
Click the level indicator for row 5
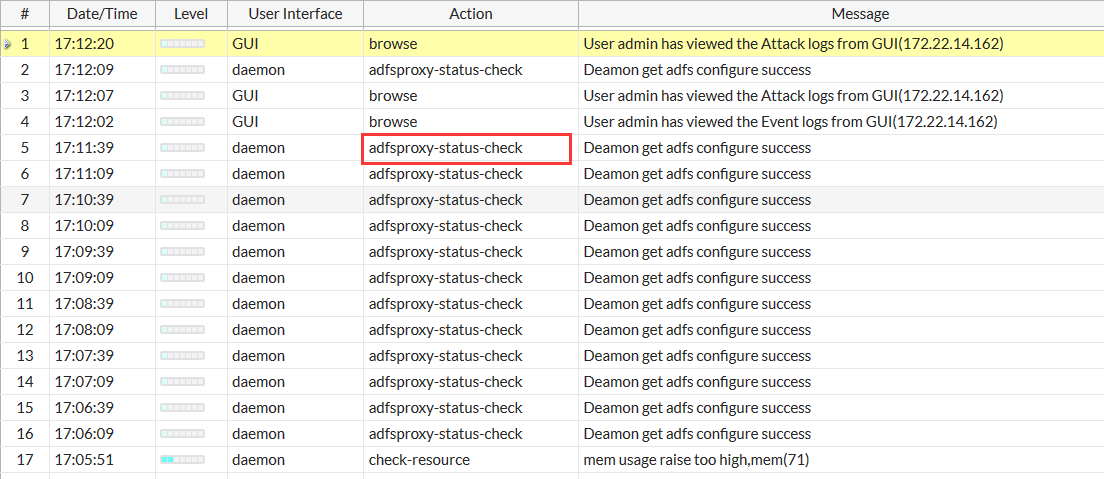tap(182, 148)
